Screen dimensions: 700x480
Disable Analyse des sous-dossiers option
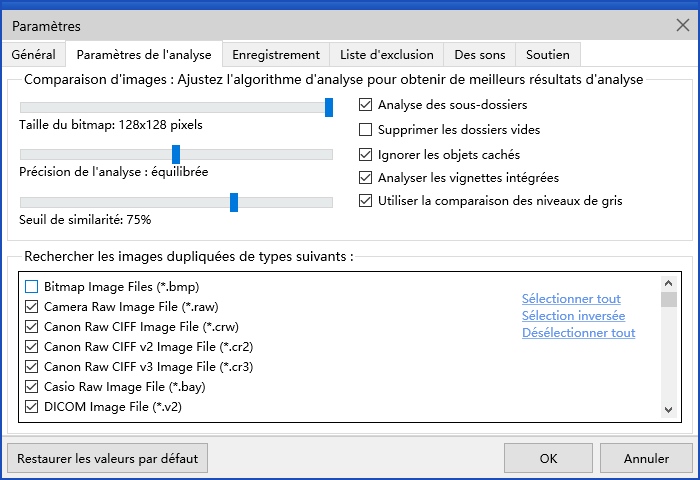tap(366, 104)
